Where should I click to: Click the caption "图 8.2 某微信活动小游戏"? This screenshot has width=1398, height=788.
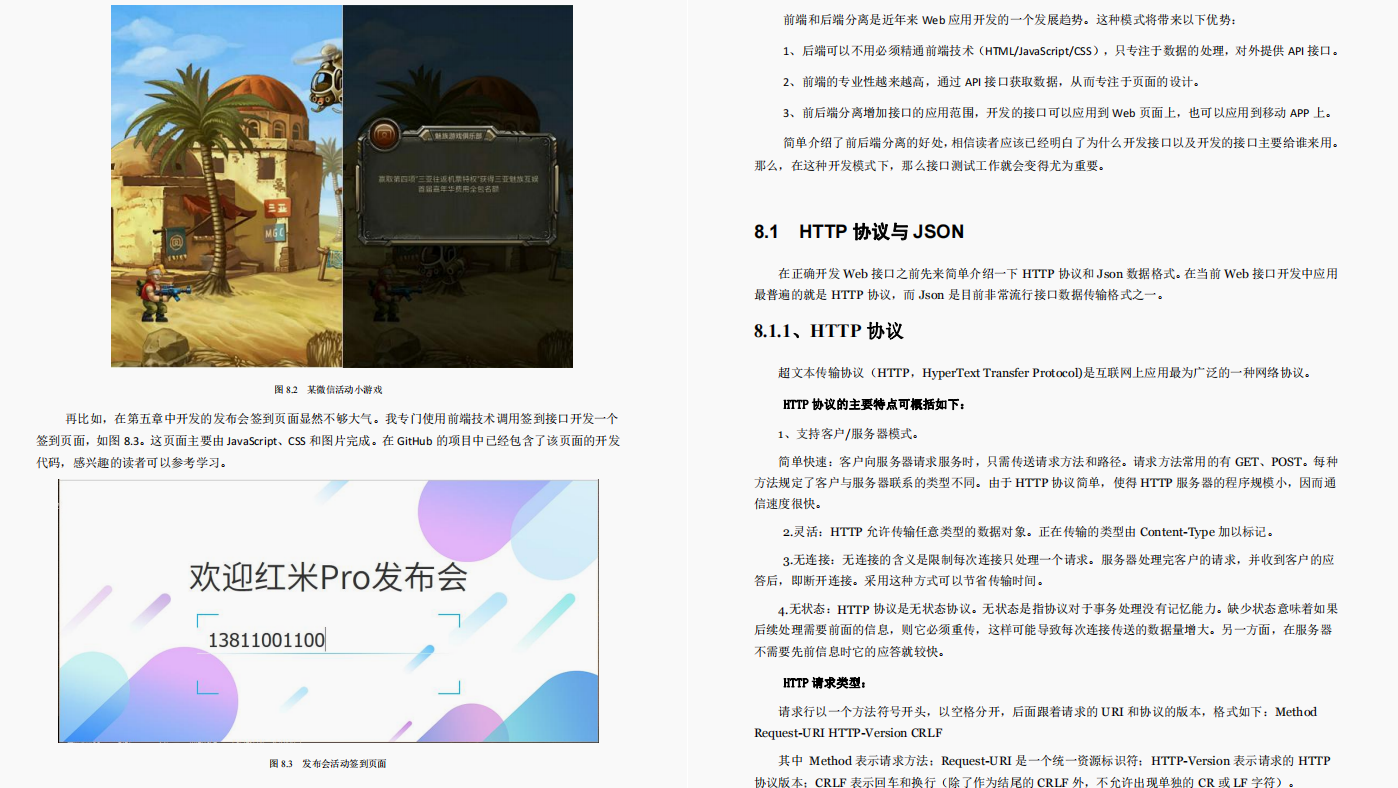coord(328,389)
